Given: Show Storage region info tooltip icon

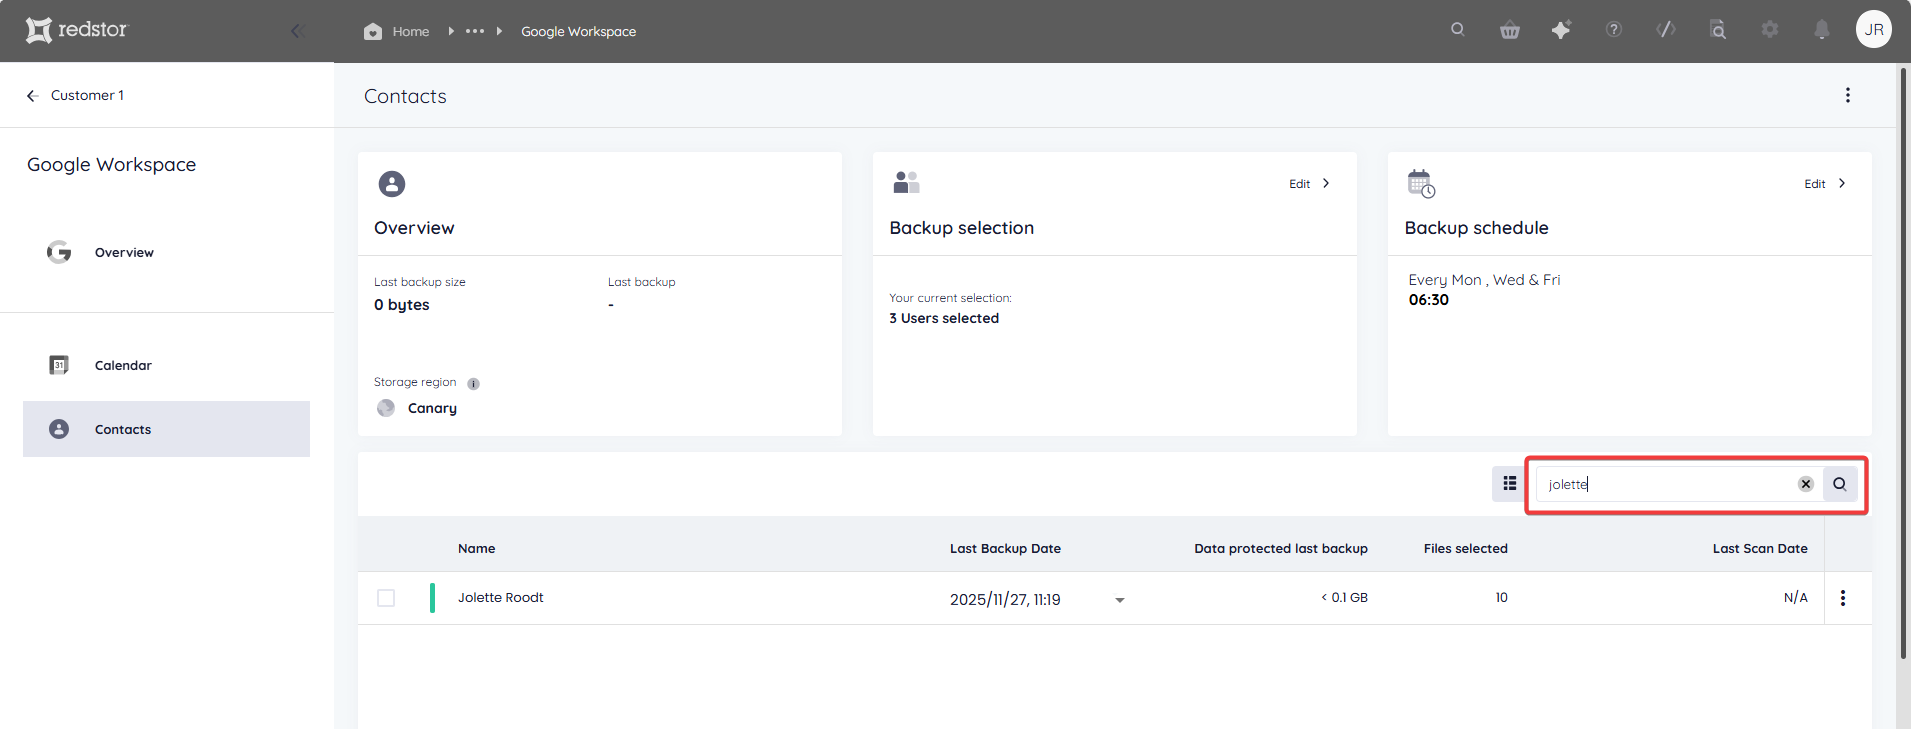Looking at the screenshot, I should click(x=473, y=383).
